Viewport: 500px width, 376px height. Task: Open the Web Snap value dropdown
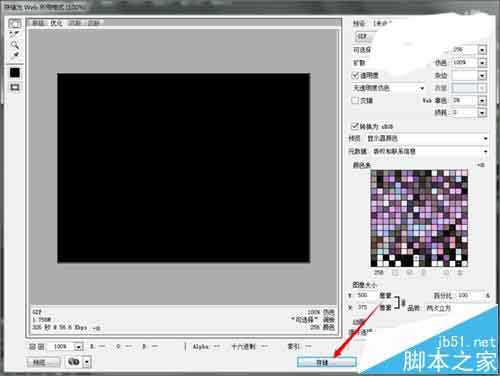pyautogui.click(x=482, y=100)
